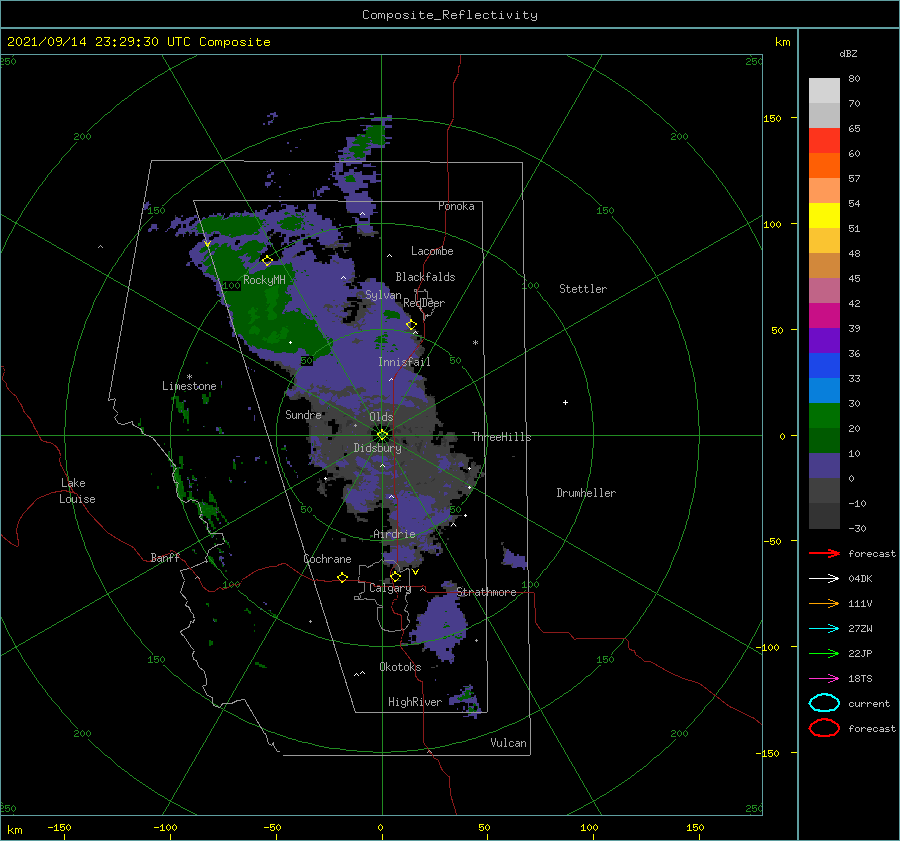This screenshot has width=900, height=841.
Task: Click the dBZ legend heading
Action: pos(848,53)
